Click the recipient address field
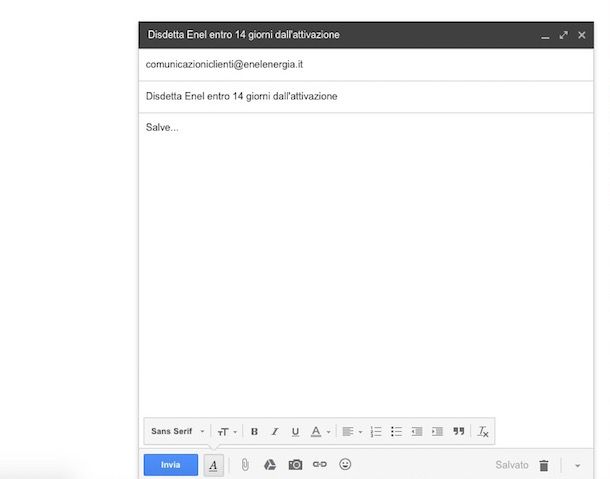Image resolution: width=610 pixels, height=479 pixels. click(x=366, y=65)
